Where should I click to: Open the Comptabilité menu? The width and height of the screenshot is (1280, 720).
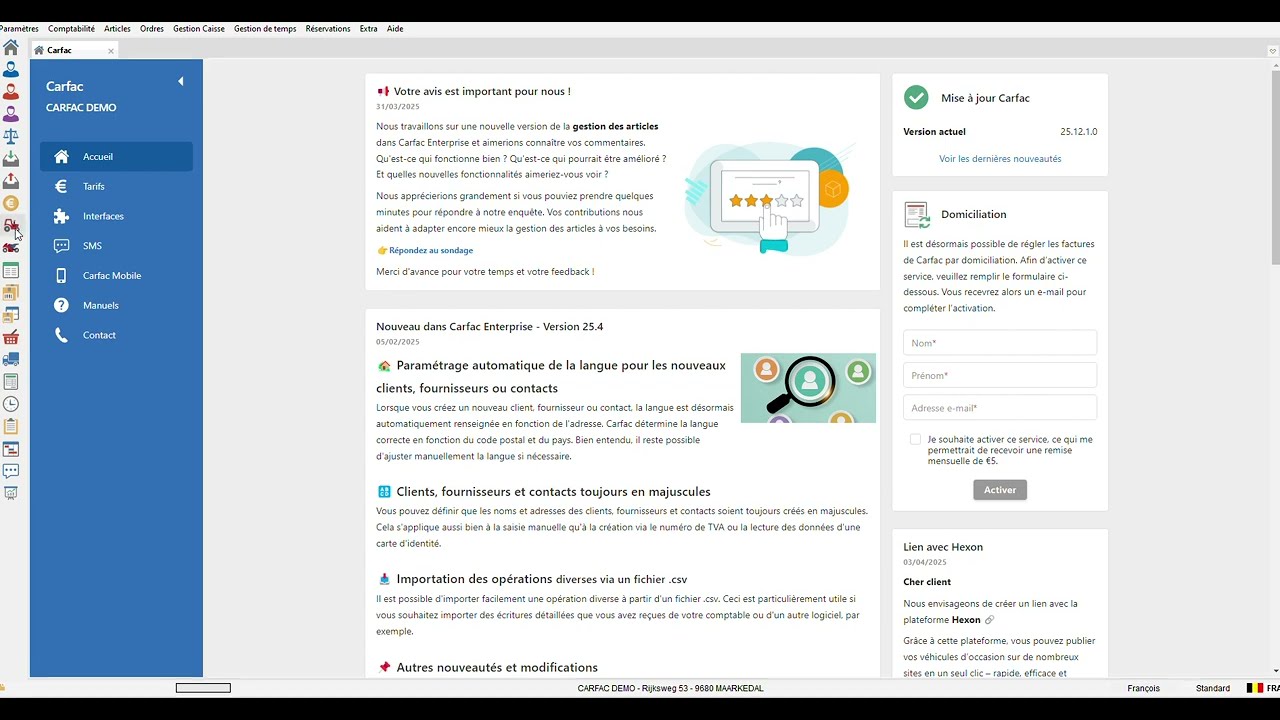(x=71, y=29)
